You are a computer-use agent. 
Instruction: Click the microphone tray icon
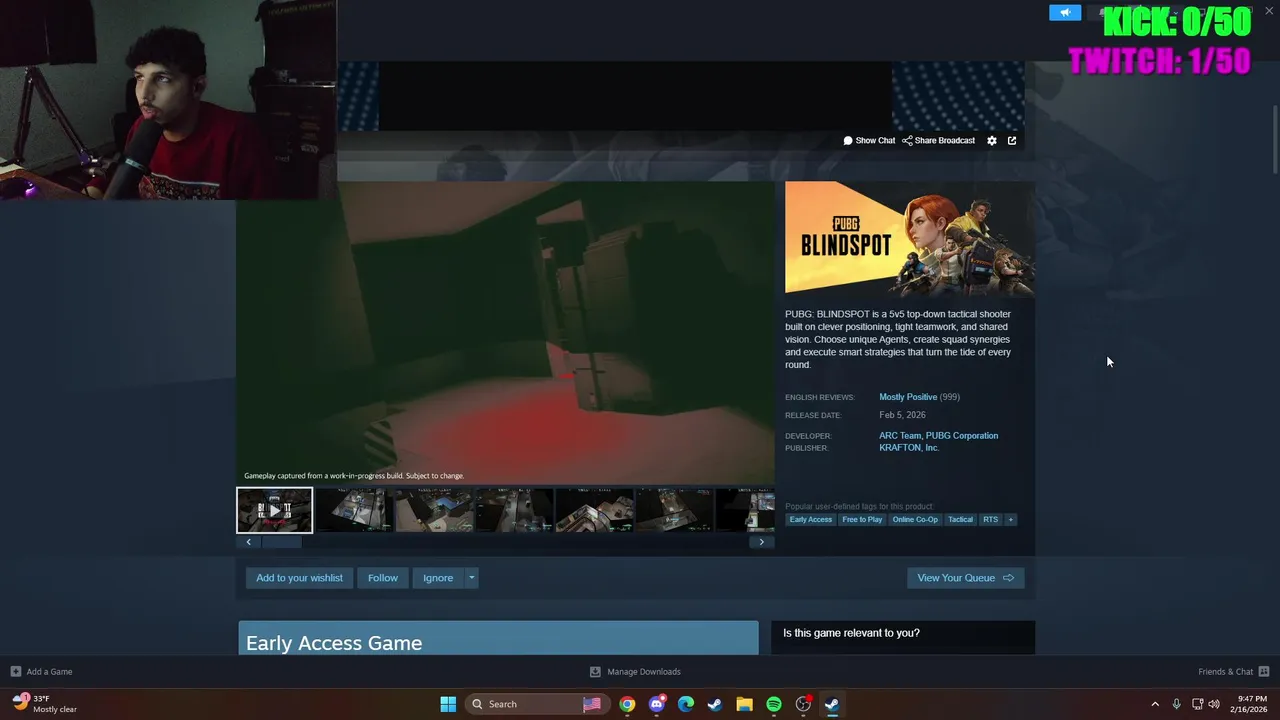tap(1177, 704)
